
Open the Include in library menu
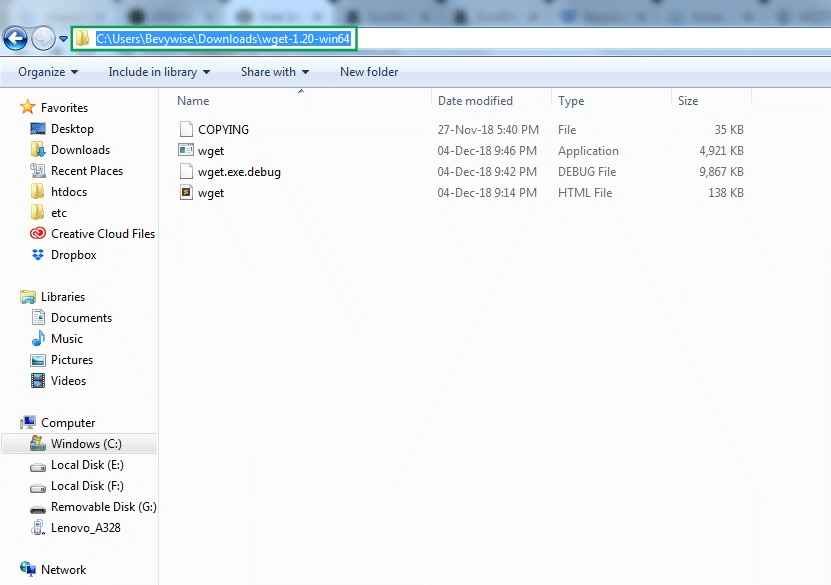(x=159, y=72)
